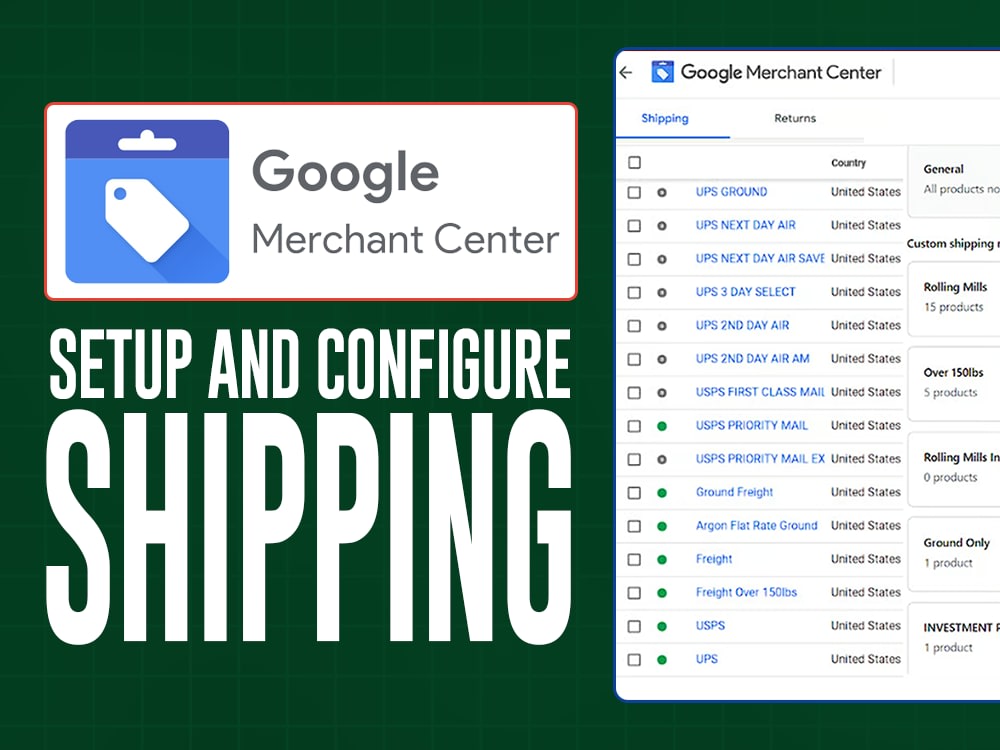Open the Ground Freight service link
Image resolution: width=1000 pixels, height=750 pixels.
[x=734, y=492]
